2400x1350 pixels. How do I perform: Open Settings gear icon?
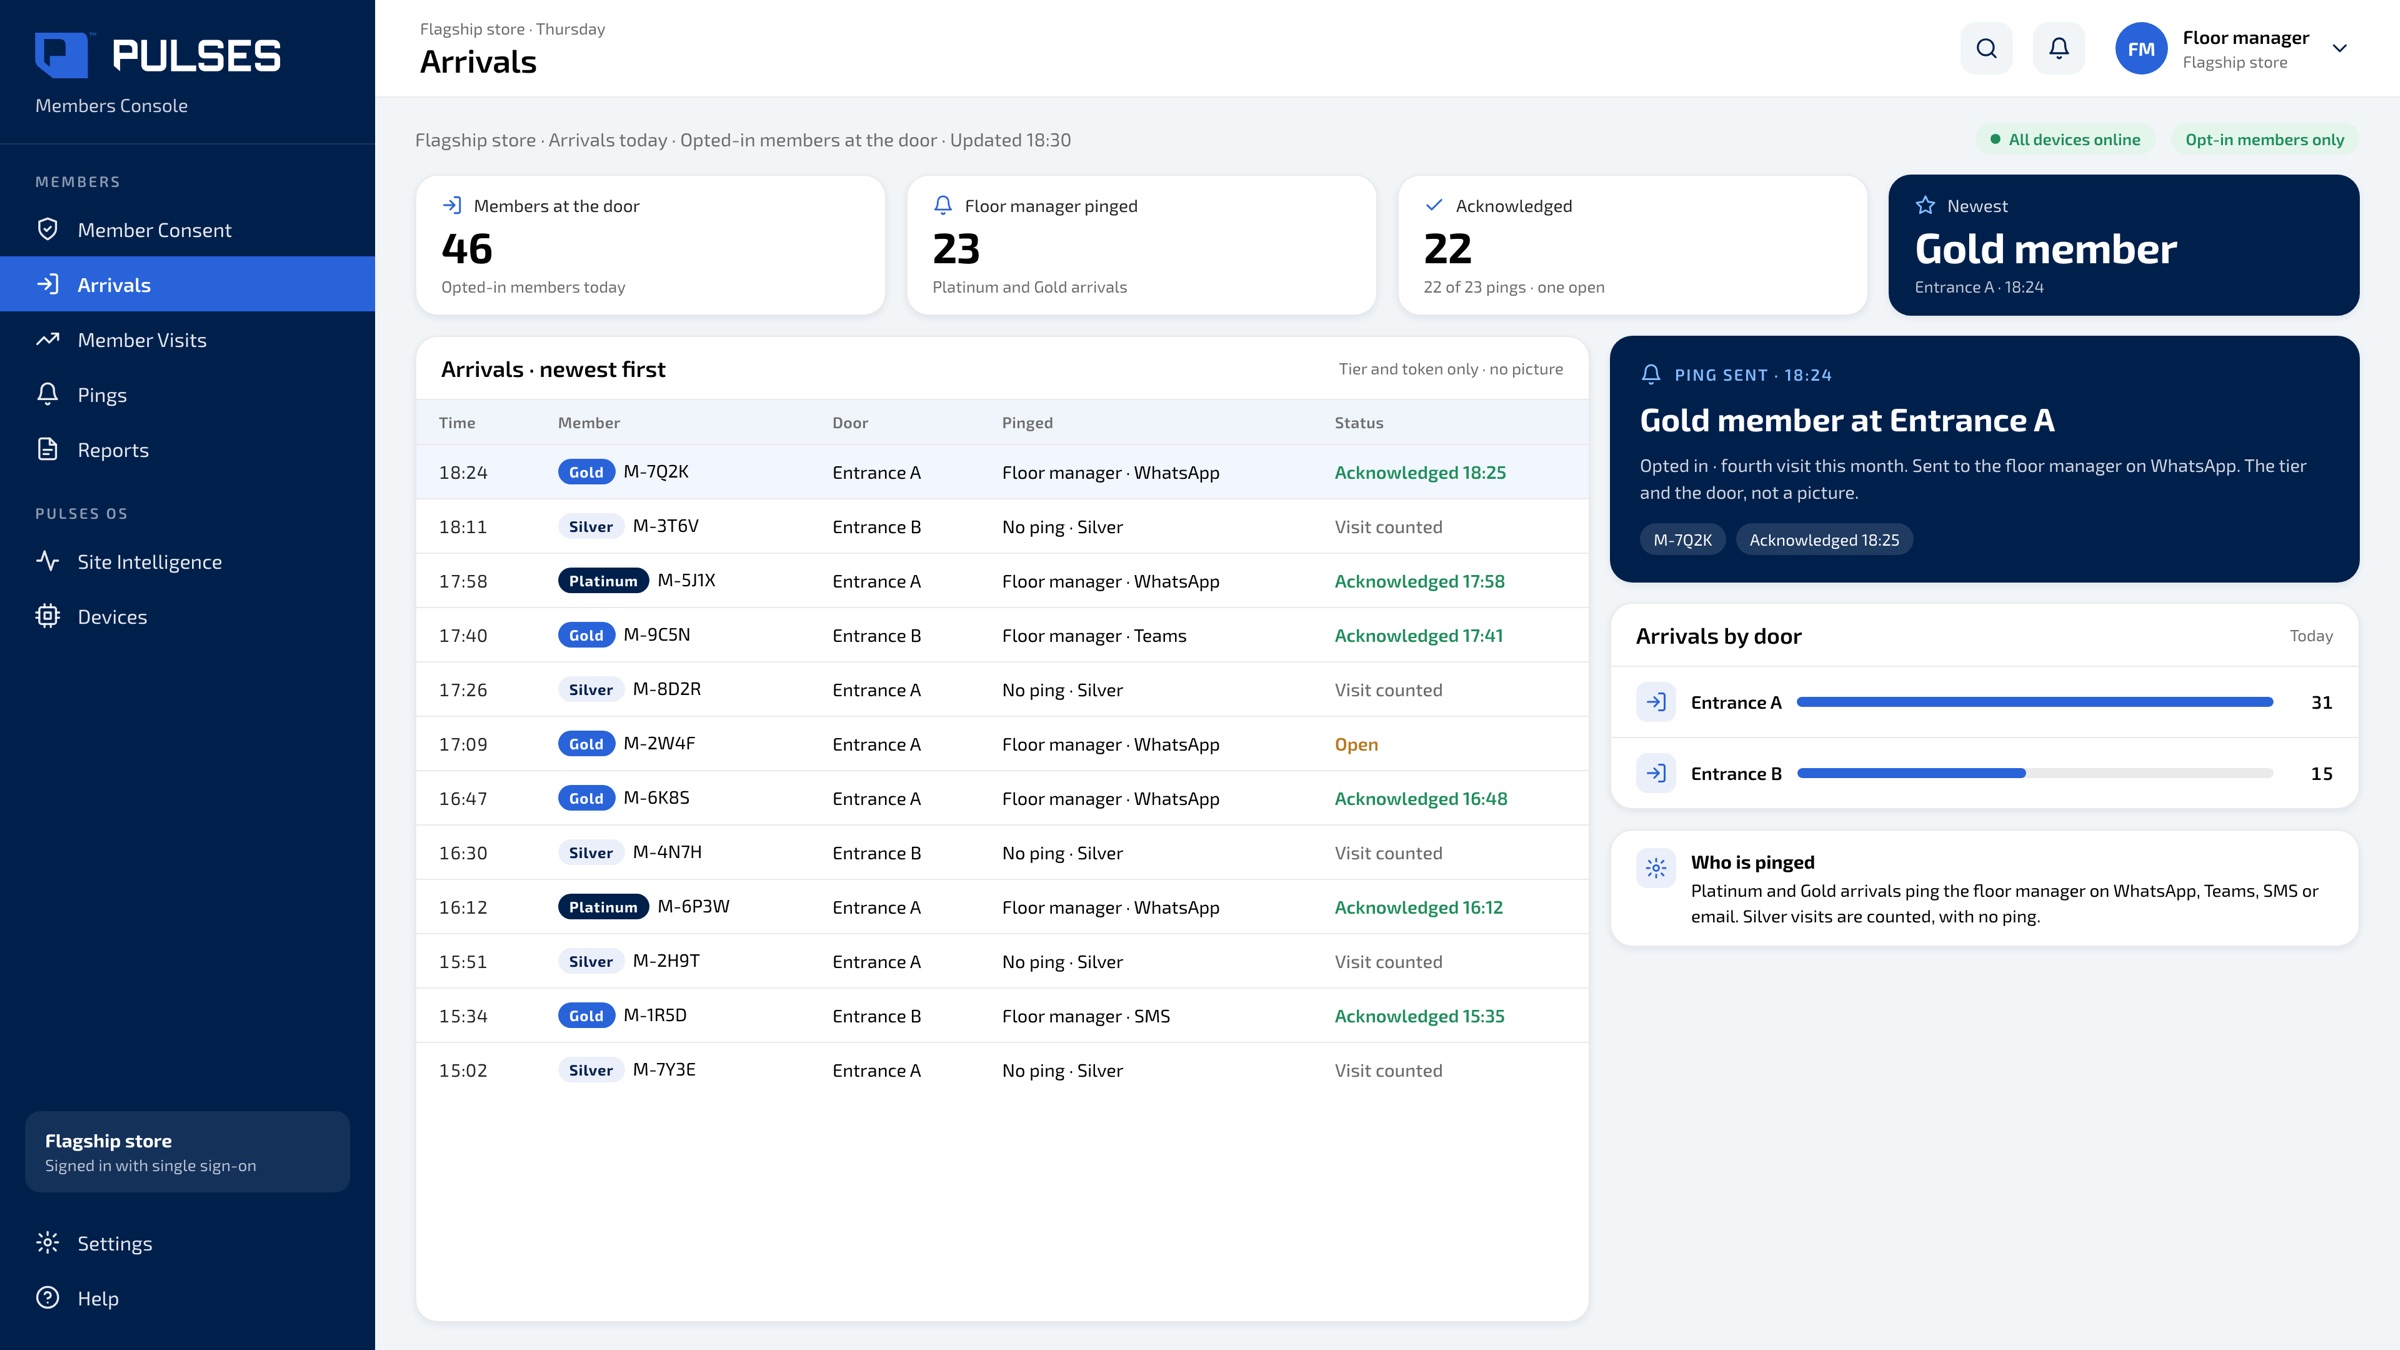point(47,1243)
